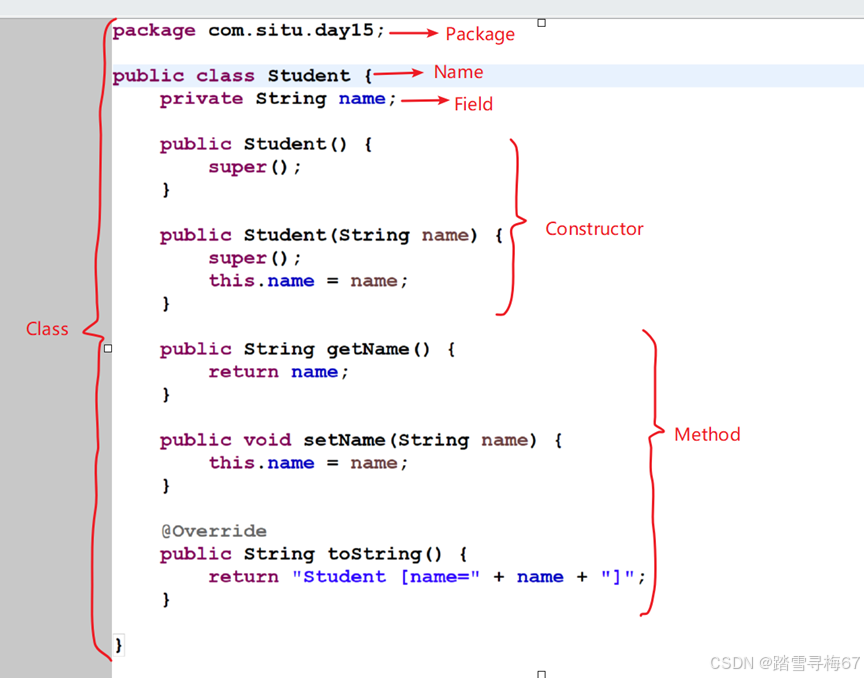Select the private String name field line
Screen dimensions: 864x678
[x=278, y=99]
